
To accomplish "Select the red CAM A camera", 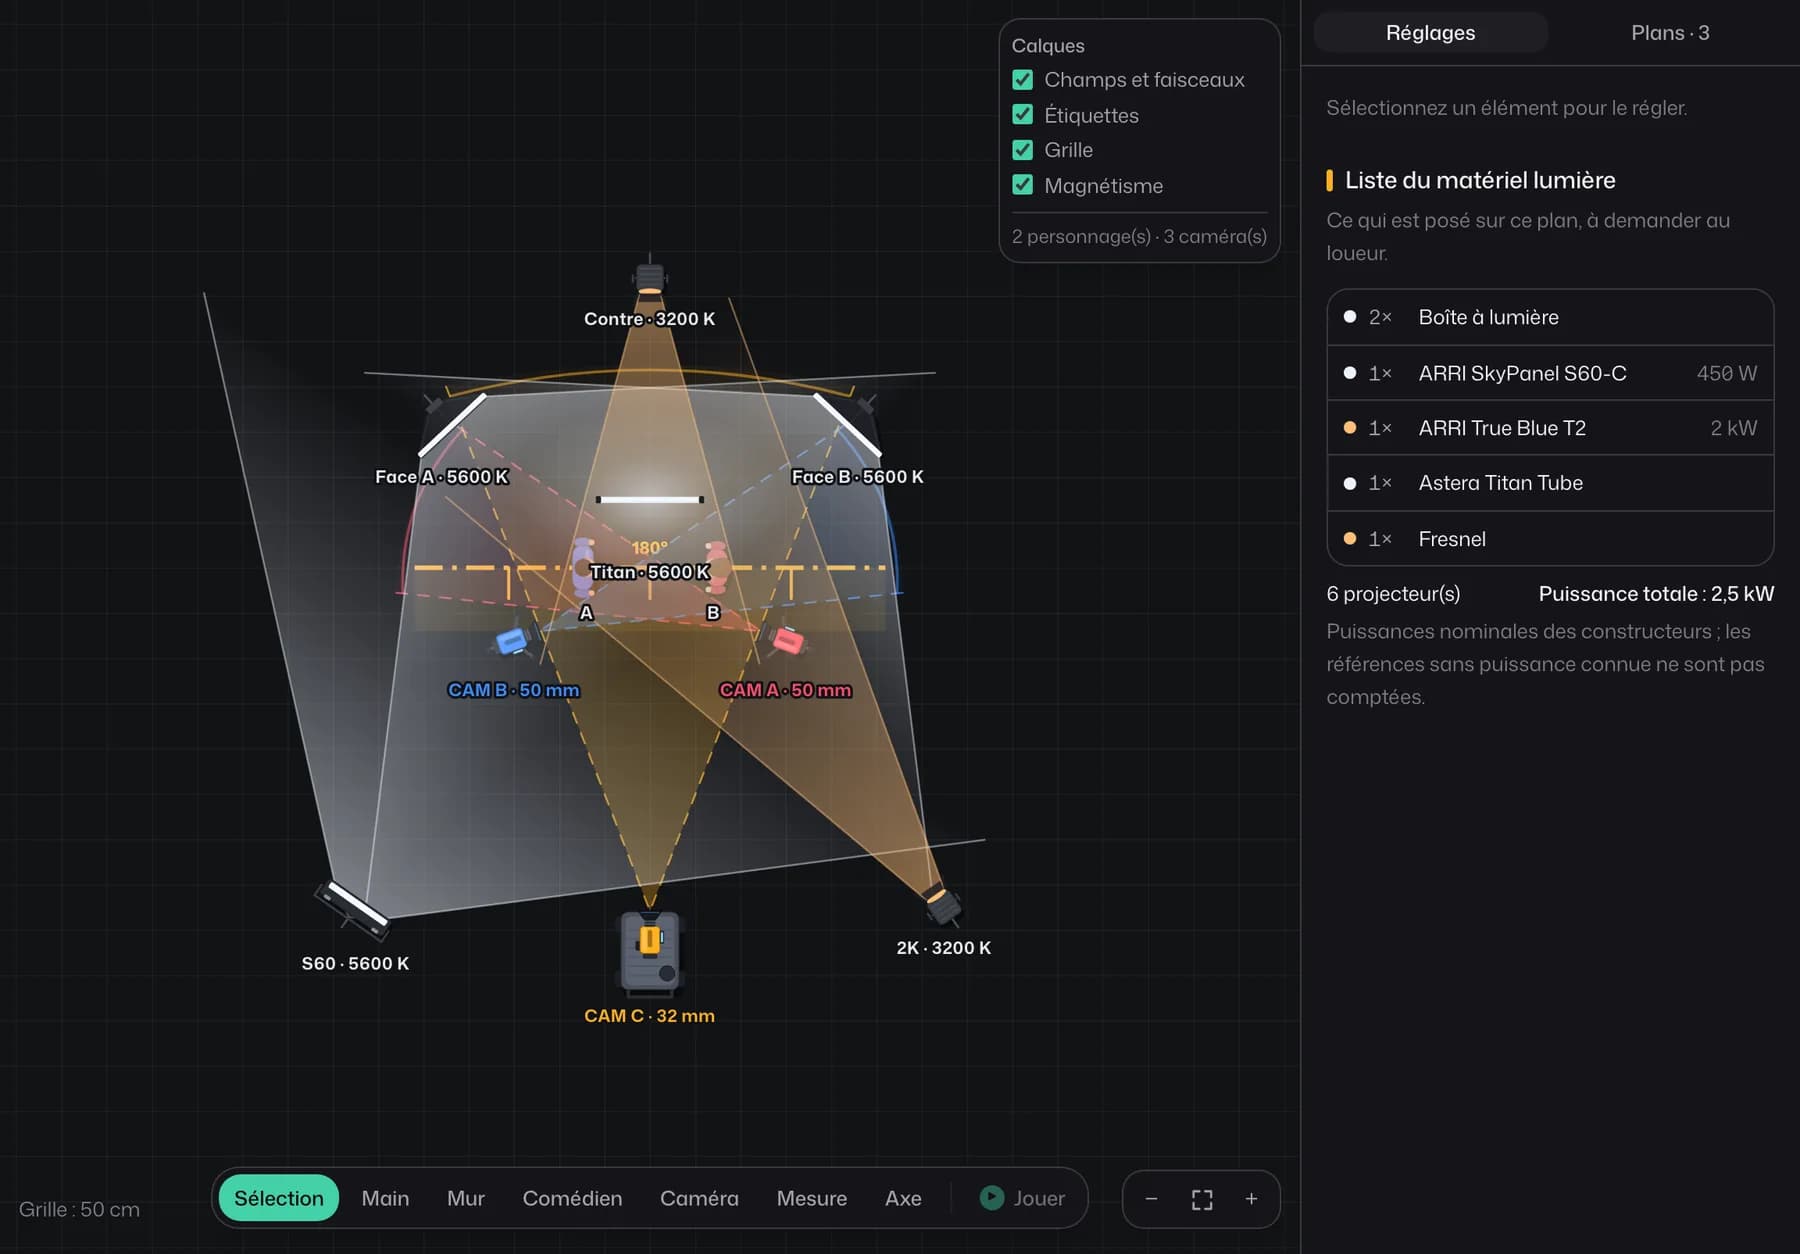I will [x=788, y=641].
